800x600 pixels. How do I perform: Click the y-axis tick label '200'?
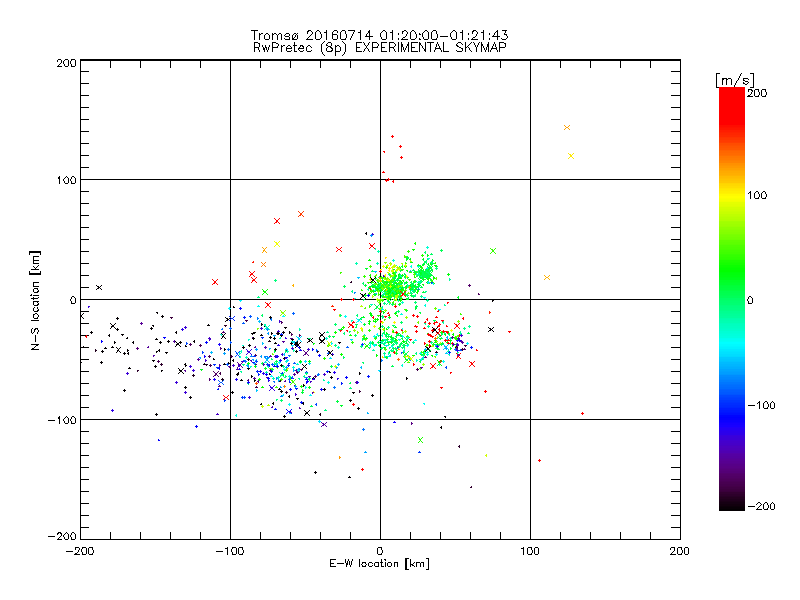click(x=66, y=63)
